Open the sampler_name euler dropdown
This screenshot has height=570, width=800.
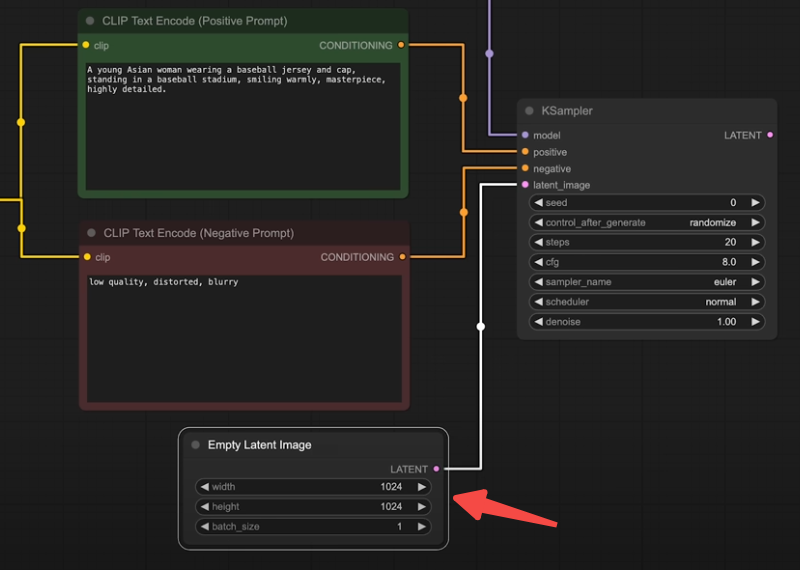pos(646,282)
